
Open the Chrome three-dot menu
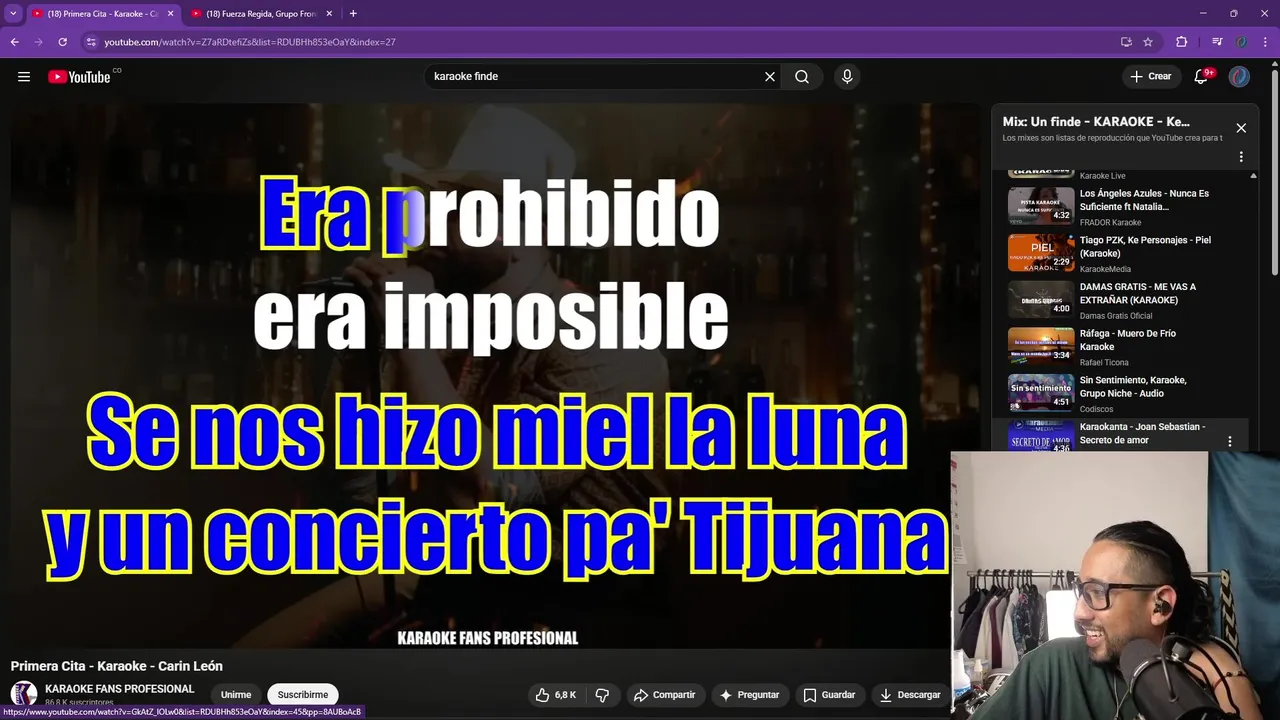[x=1265, y=42]
